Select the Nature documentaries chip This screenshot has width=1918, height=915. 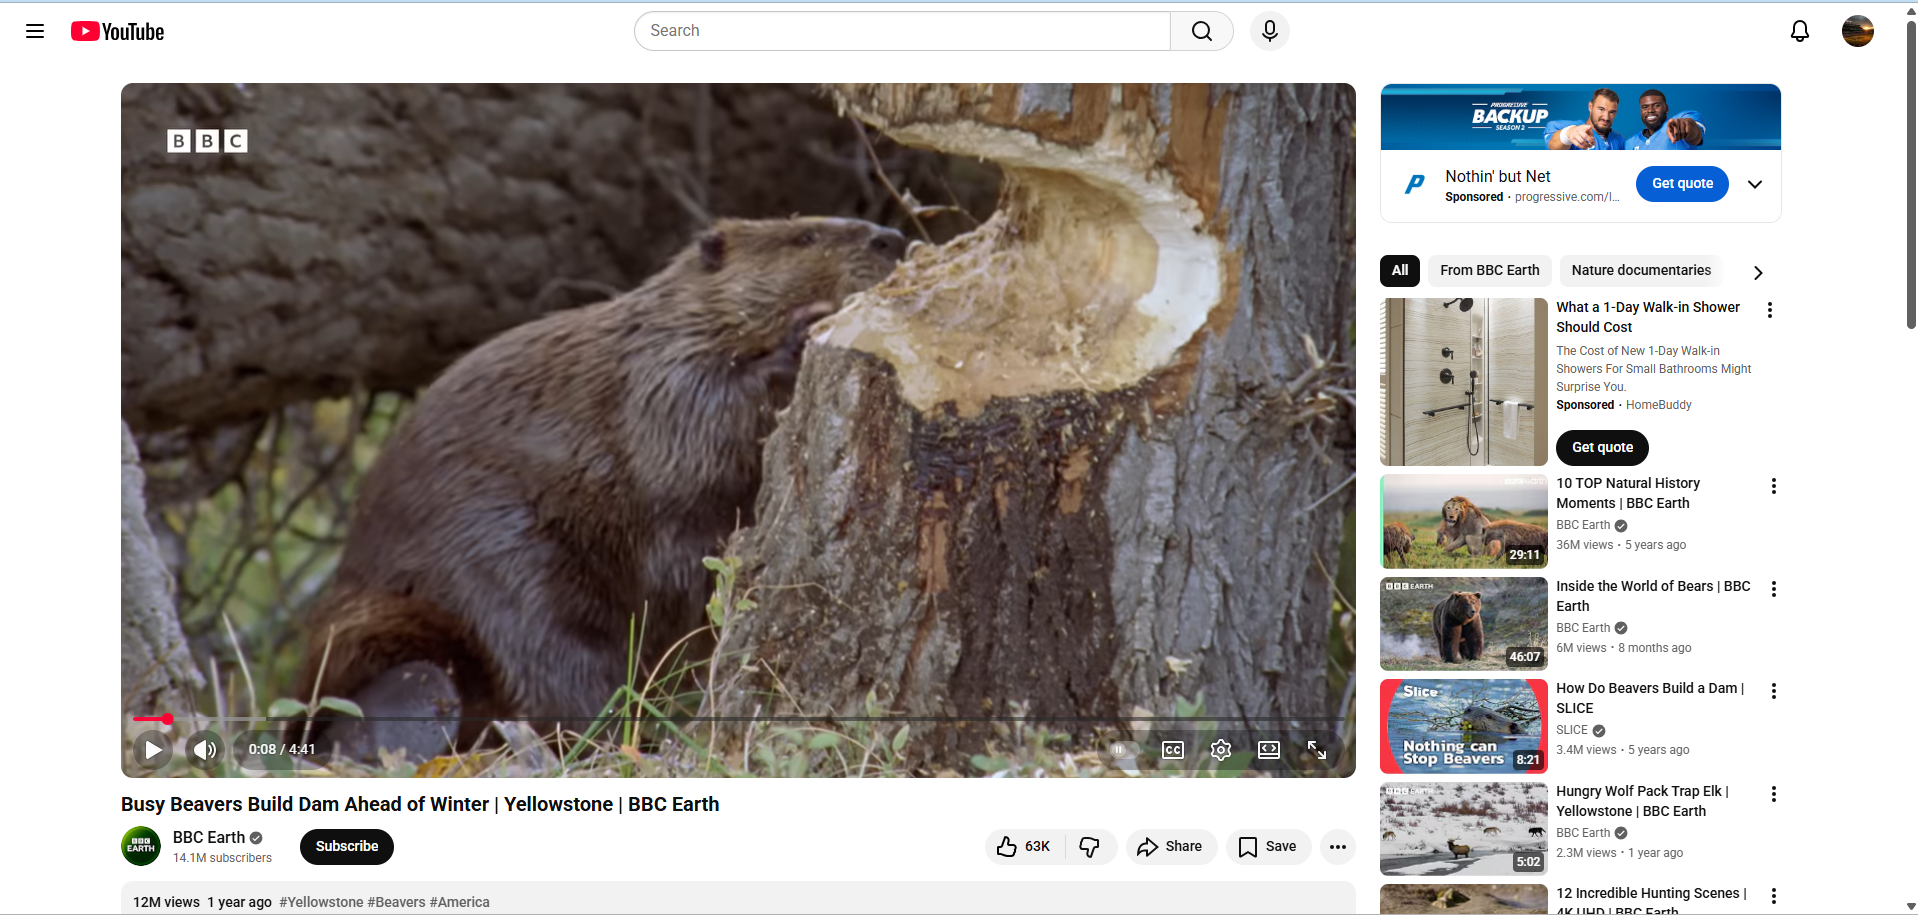(x=1640, y=271)
